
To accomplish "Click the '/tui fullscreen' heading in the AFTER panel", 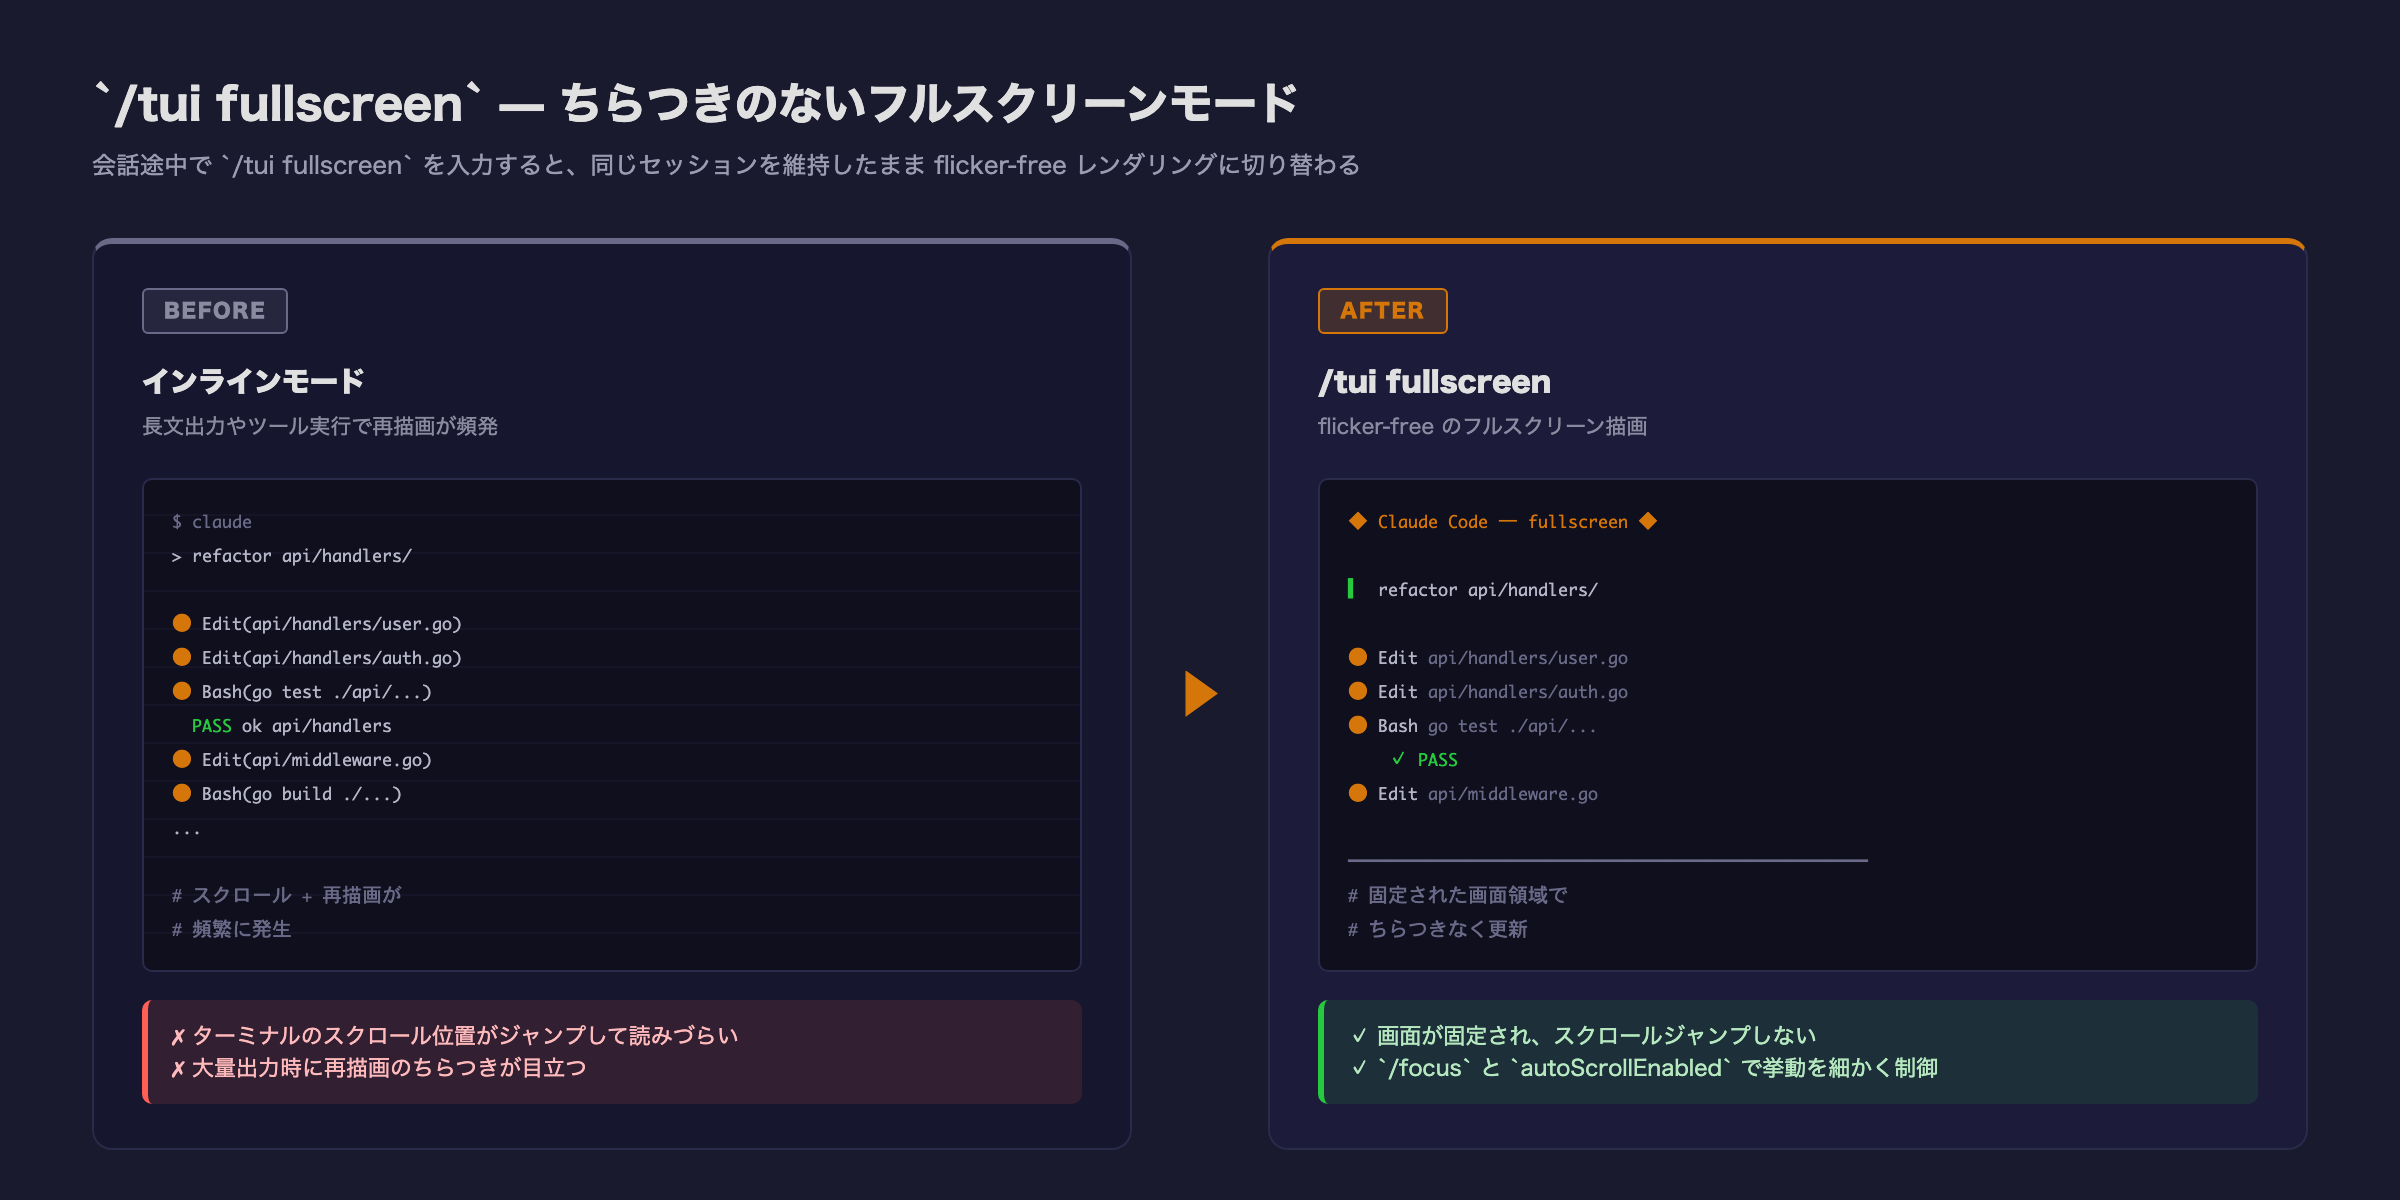I will (x=1434, y=381).
